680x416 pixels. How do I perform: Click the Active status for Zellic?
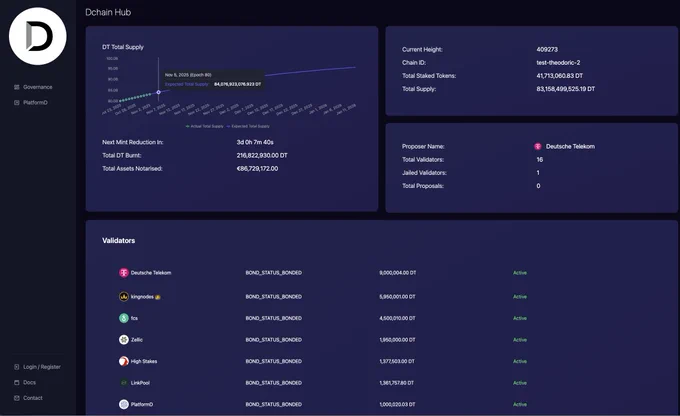click(x=520, y=340)
